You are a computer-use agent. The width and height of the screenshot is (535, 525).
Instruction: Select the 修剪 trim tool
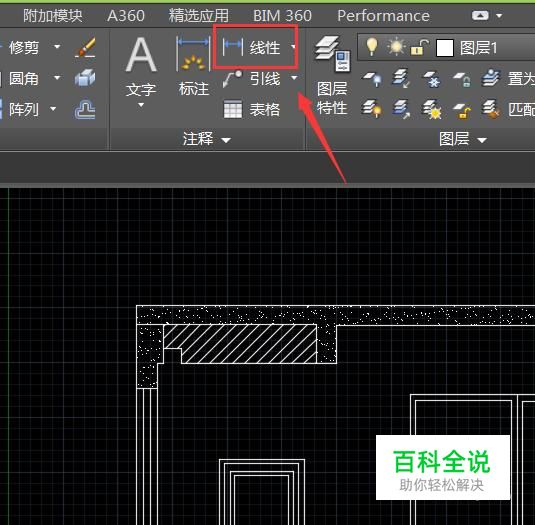[24, 47]
